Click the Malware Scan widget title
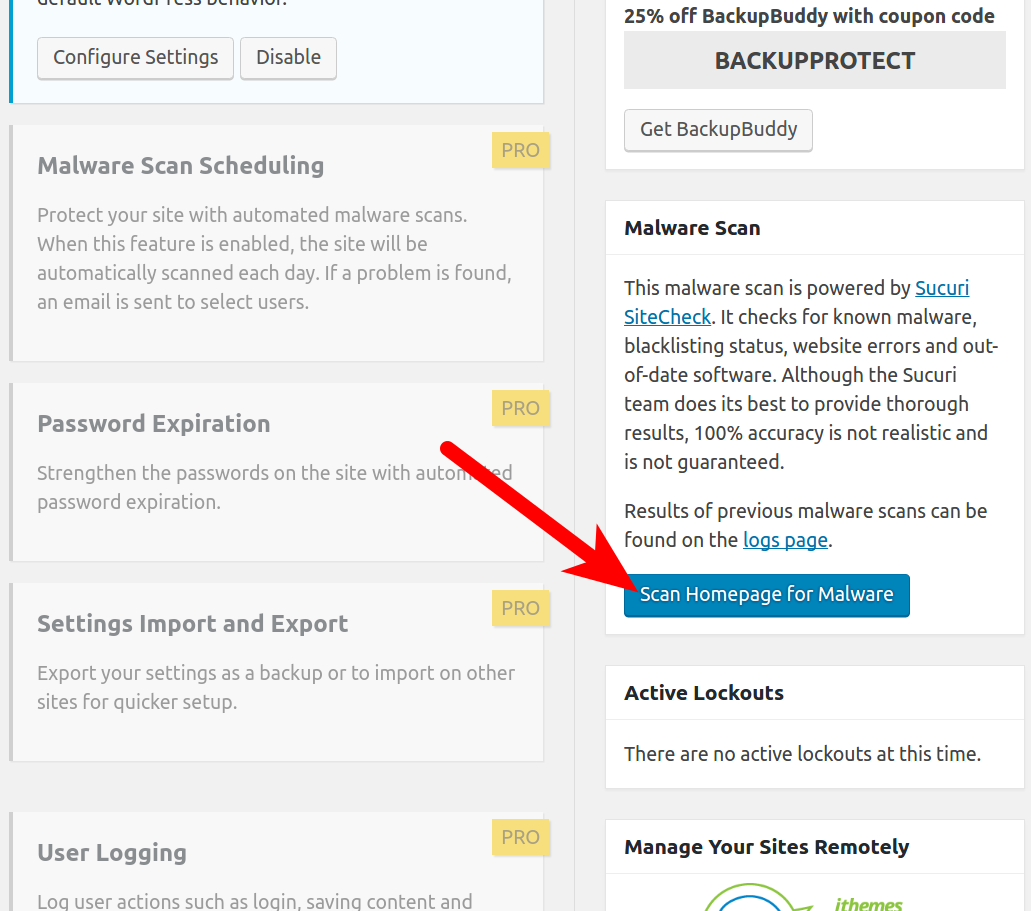Viewport: 1031px width, 911px height. pyautogui.click(x=692, y=228)
